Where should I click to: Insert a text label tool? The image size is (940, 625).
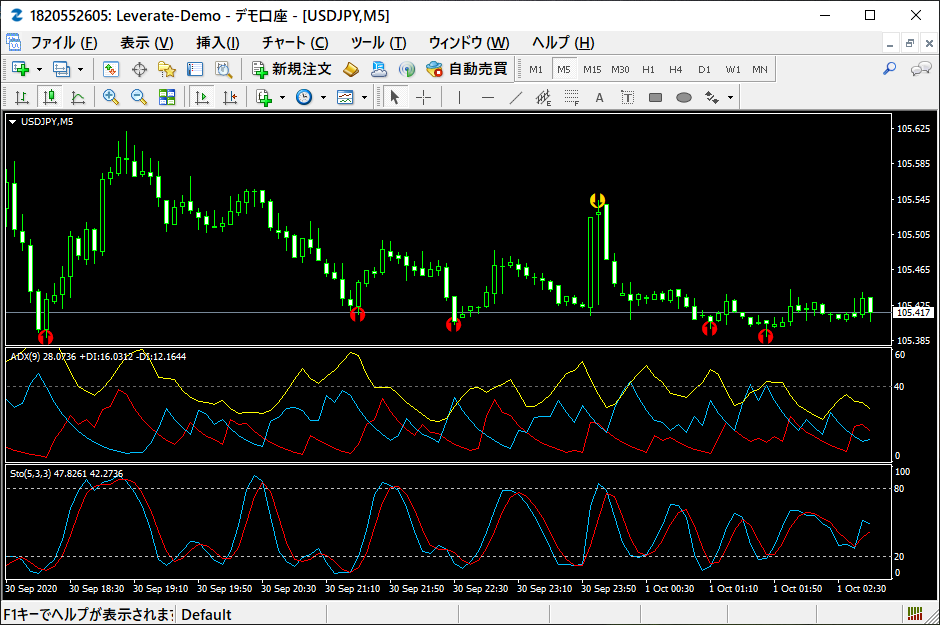tap(627, 97)
